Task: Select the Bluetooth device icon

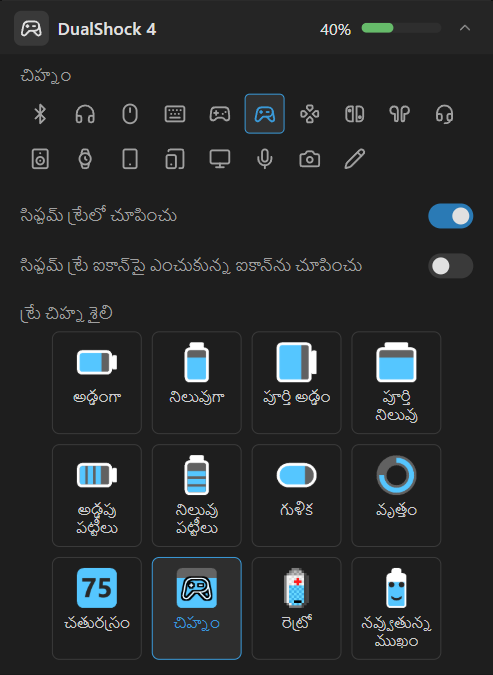Action: (x=40, y=114)
